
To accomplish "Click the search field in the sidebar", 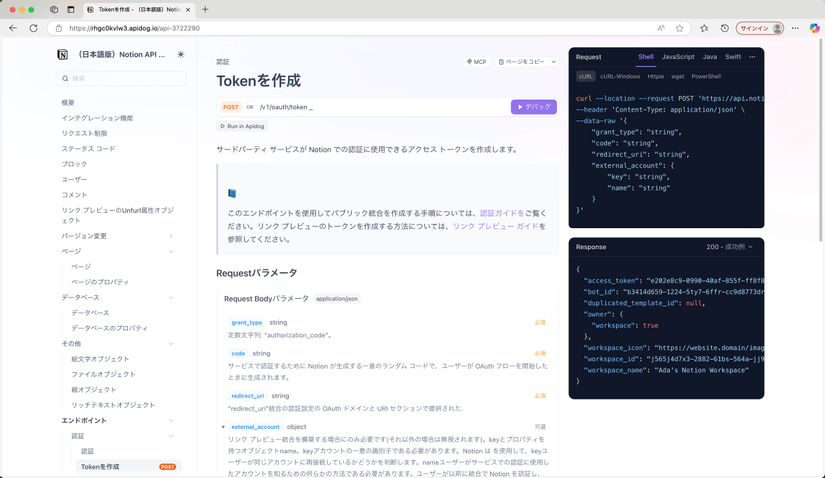I will (121, 78).
